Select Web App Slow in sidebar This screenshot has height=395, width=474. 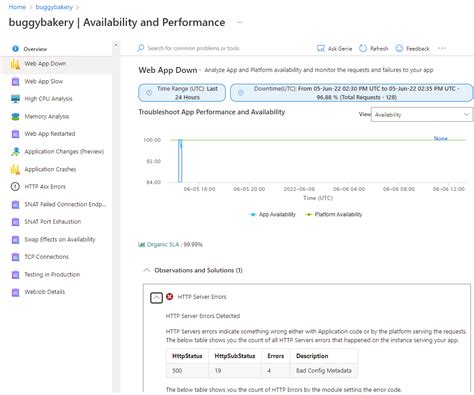tap(43, 81)
